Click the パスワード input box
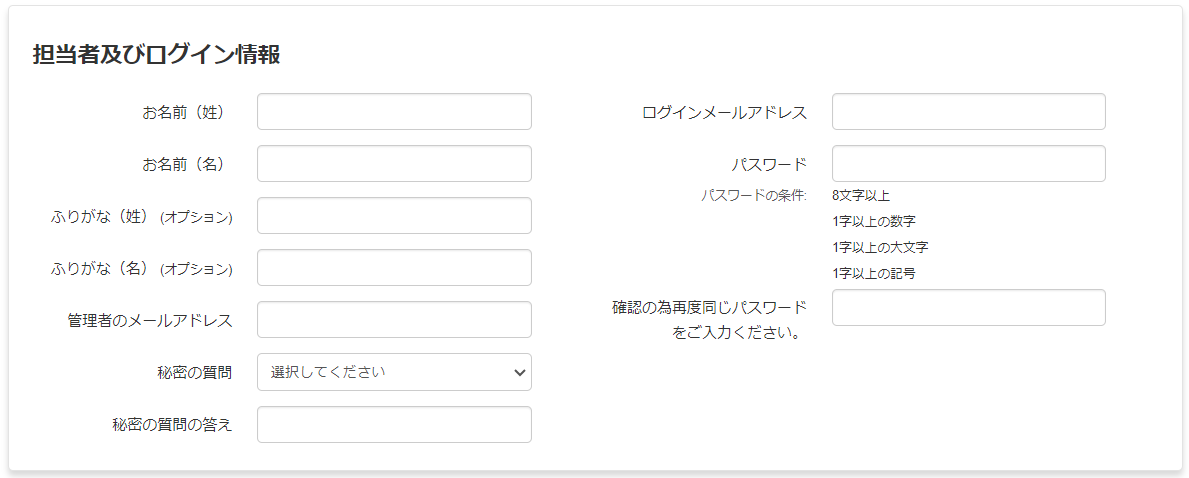The height and width of the screenshot is (478, 1189). [x=968, y=164]
